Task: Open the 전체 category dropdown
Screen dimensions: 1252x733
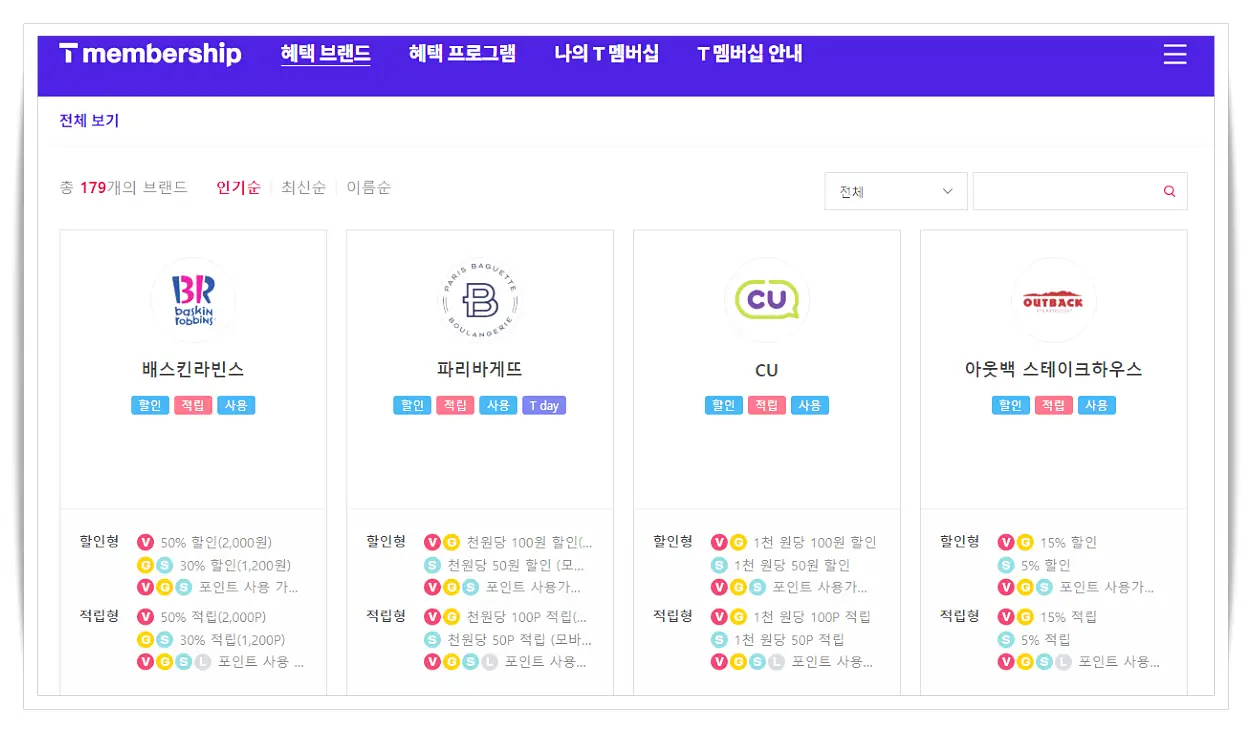Action: click(895, 191)
